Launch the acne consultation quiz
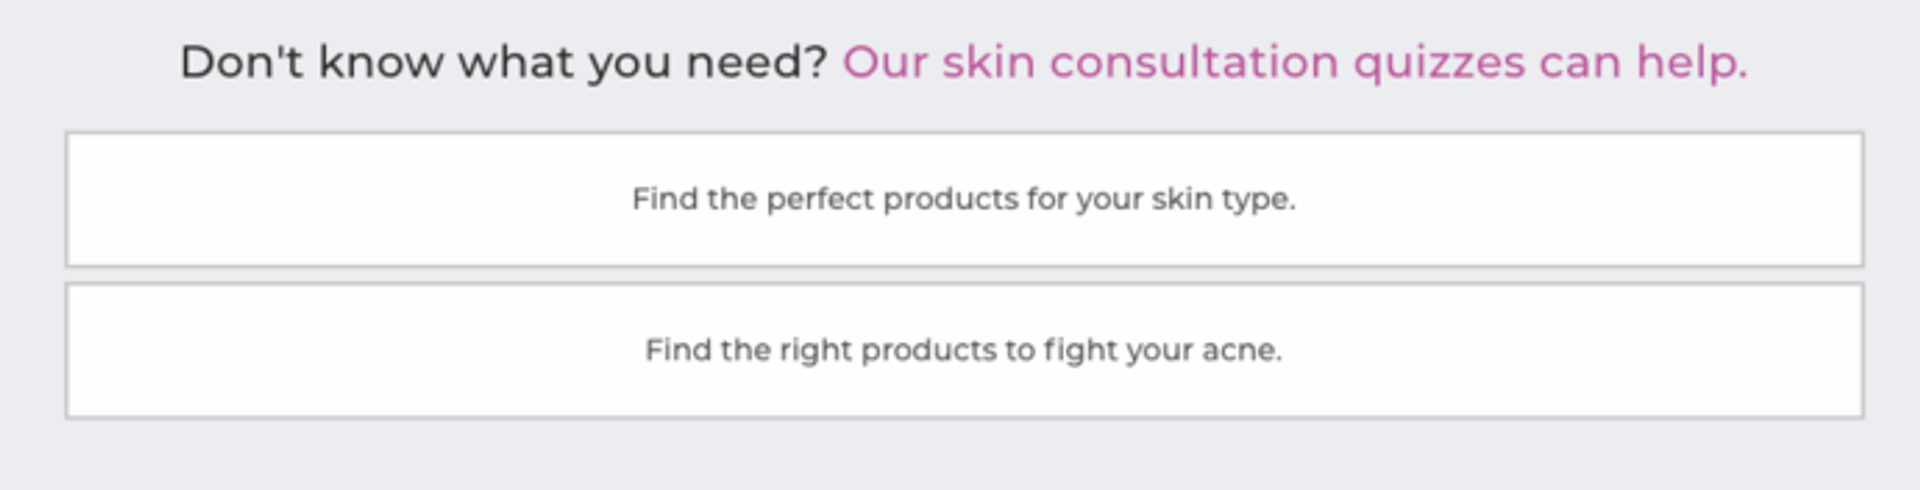1920x490 pixels. click(x=963, y=350)
